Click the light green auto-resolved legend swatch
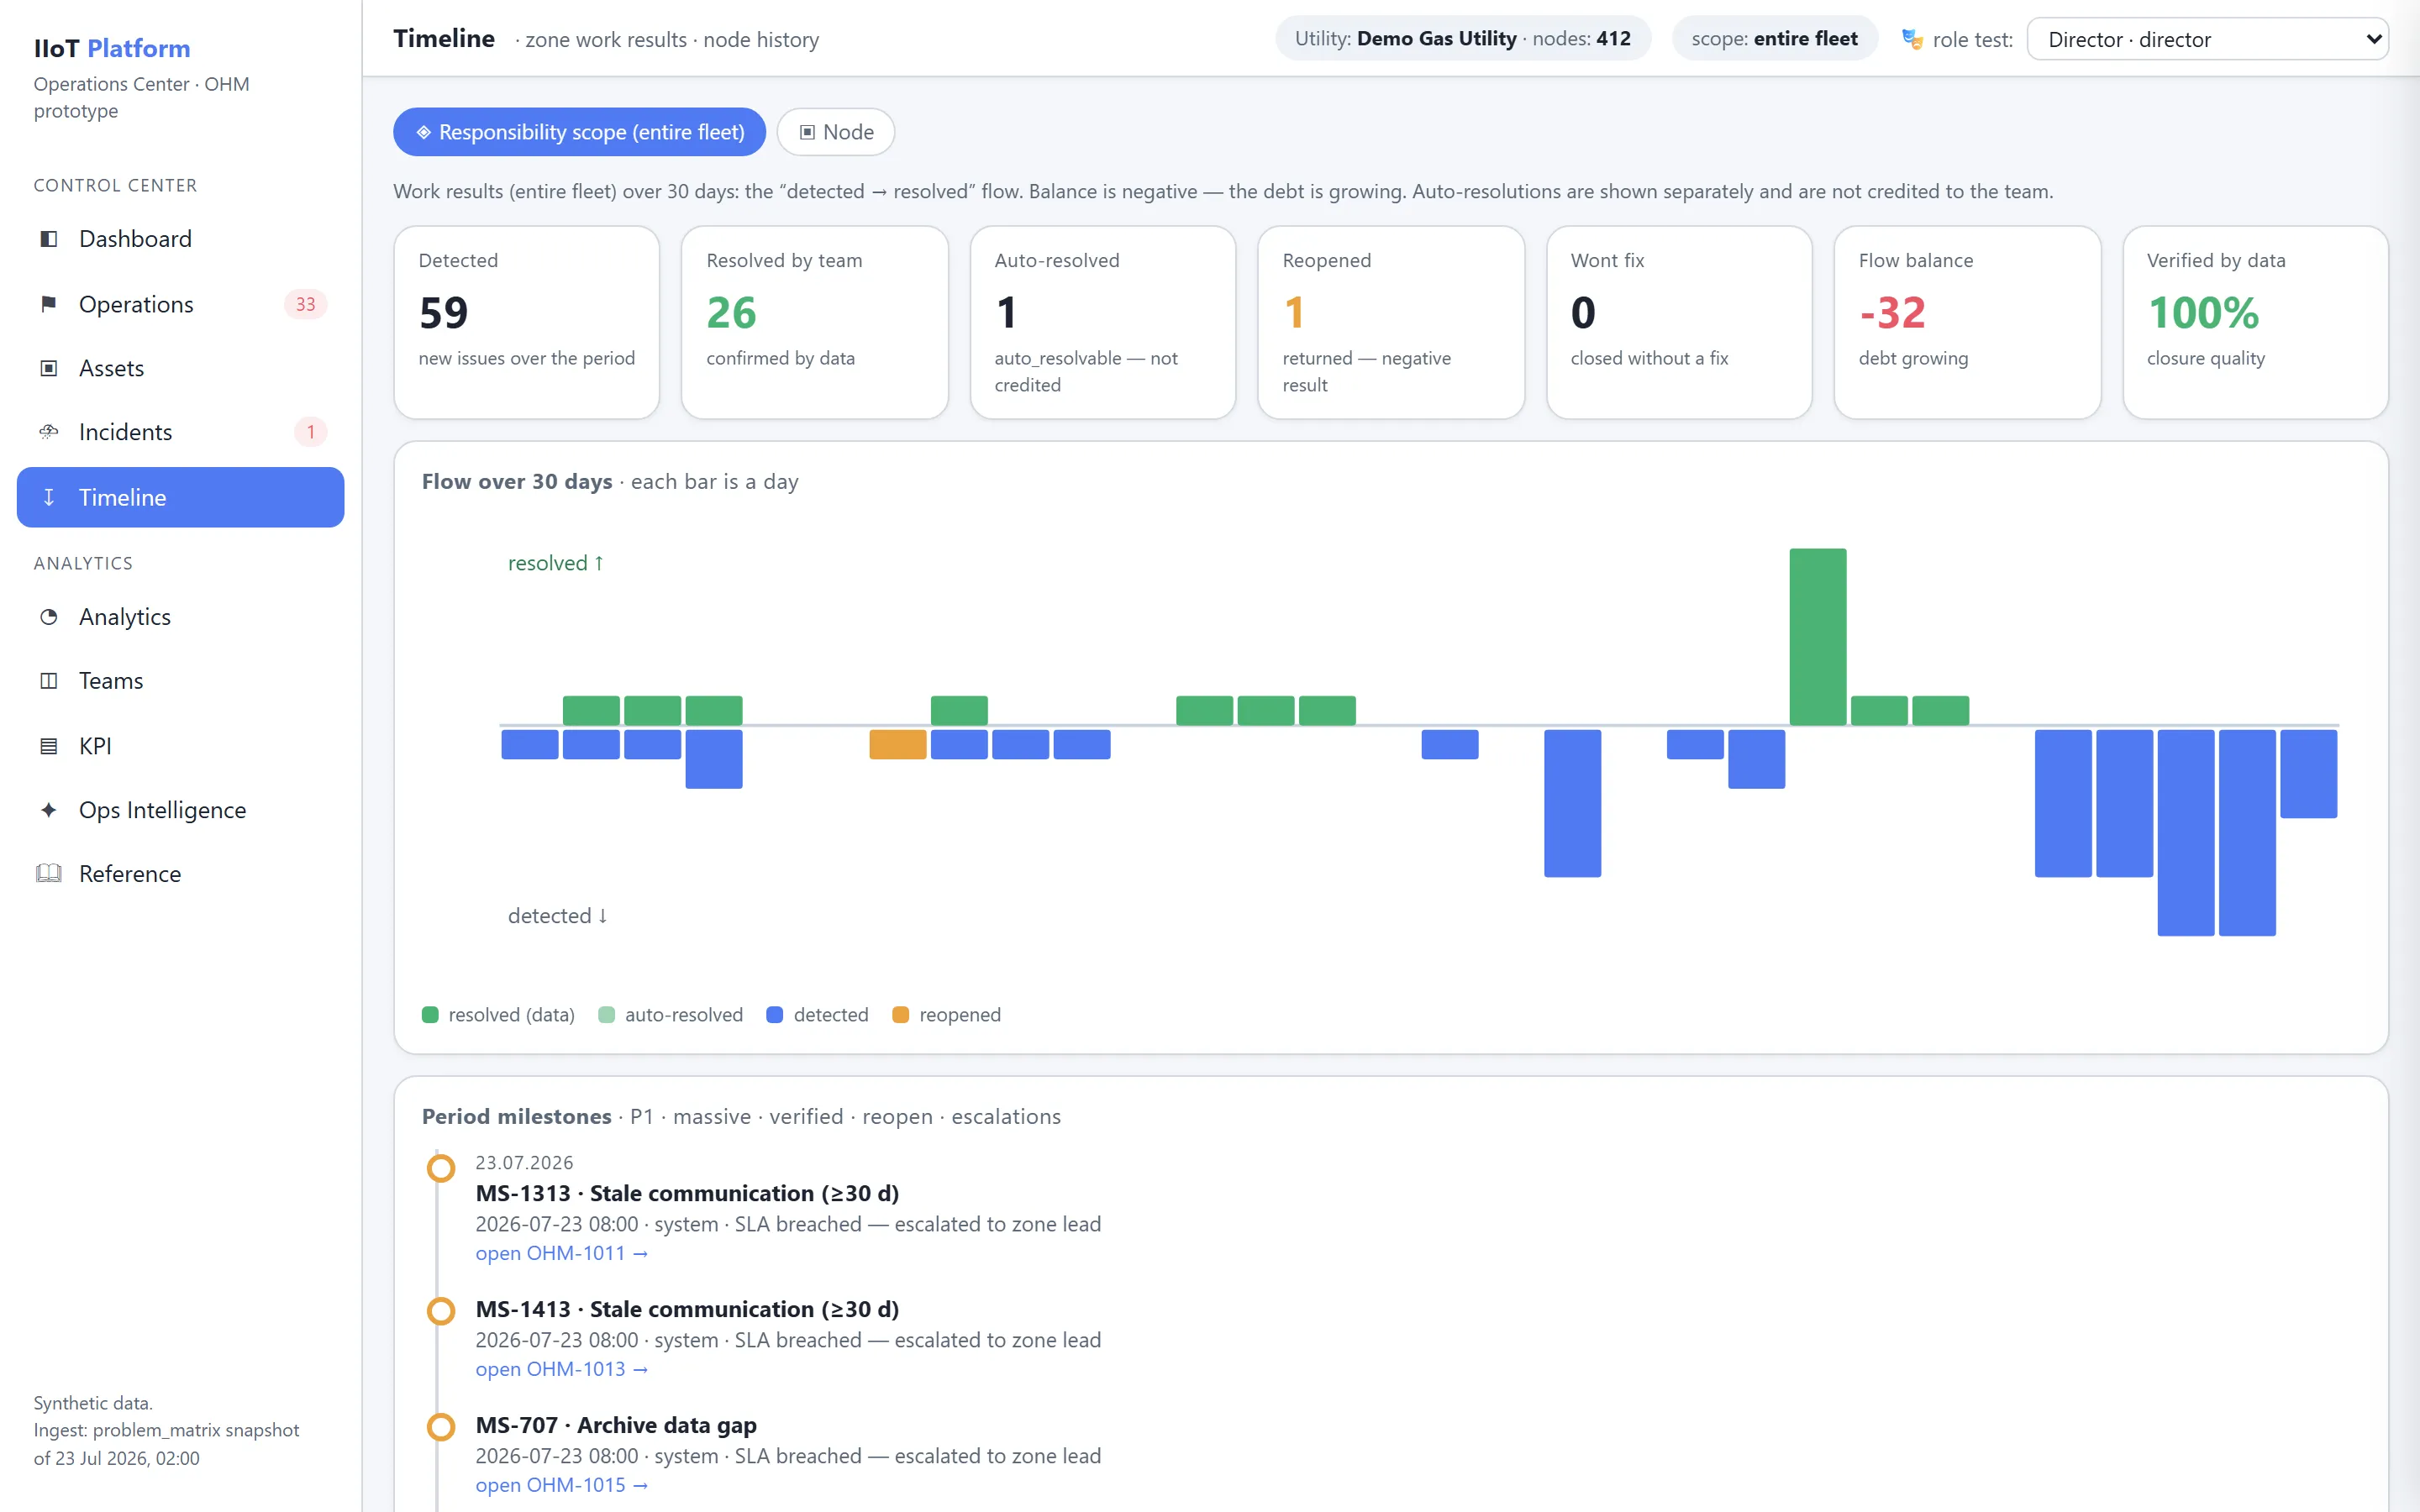 [606, 1015]
